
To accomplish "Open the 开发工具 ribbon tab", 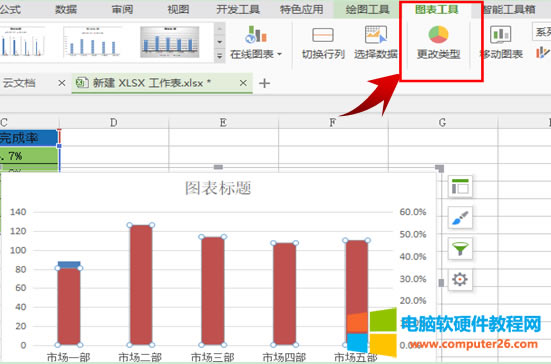I will click(238, 9).
